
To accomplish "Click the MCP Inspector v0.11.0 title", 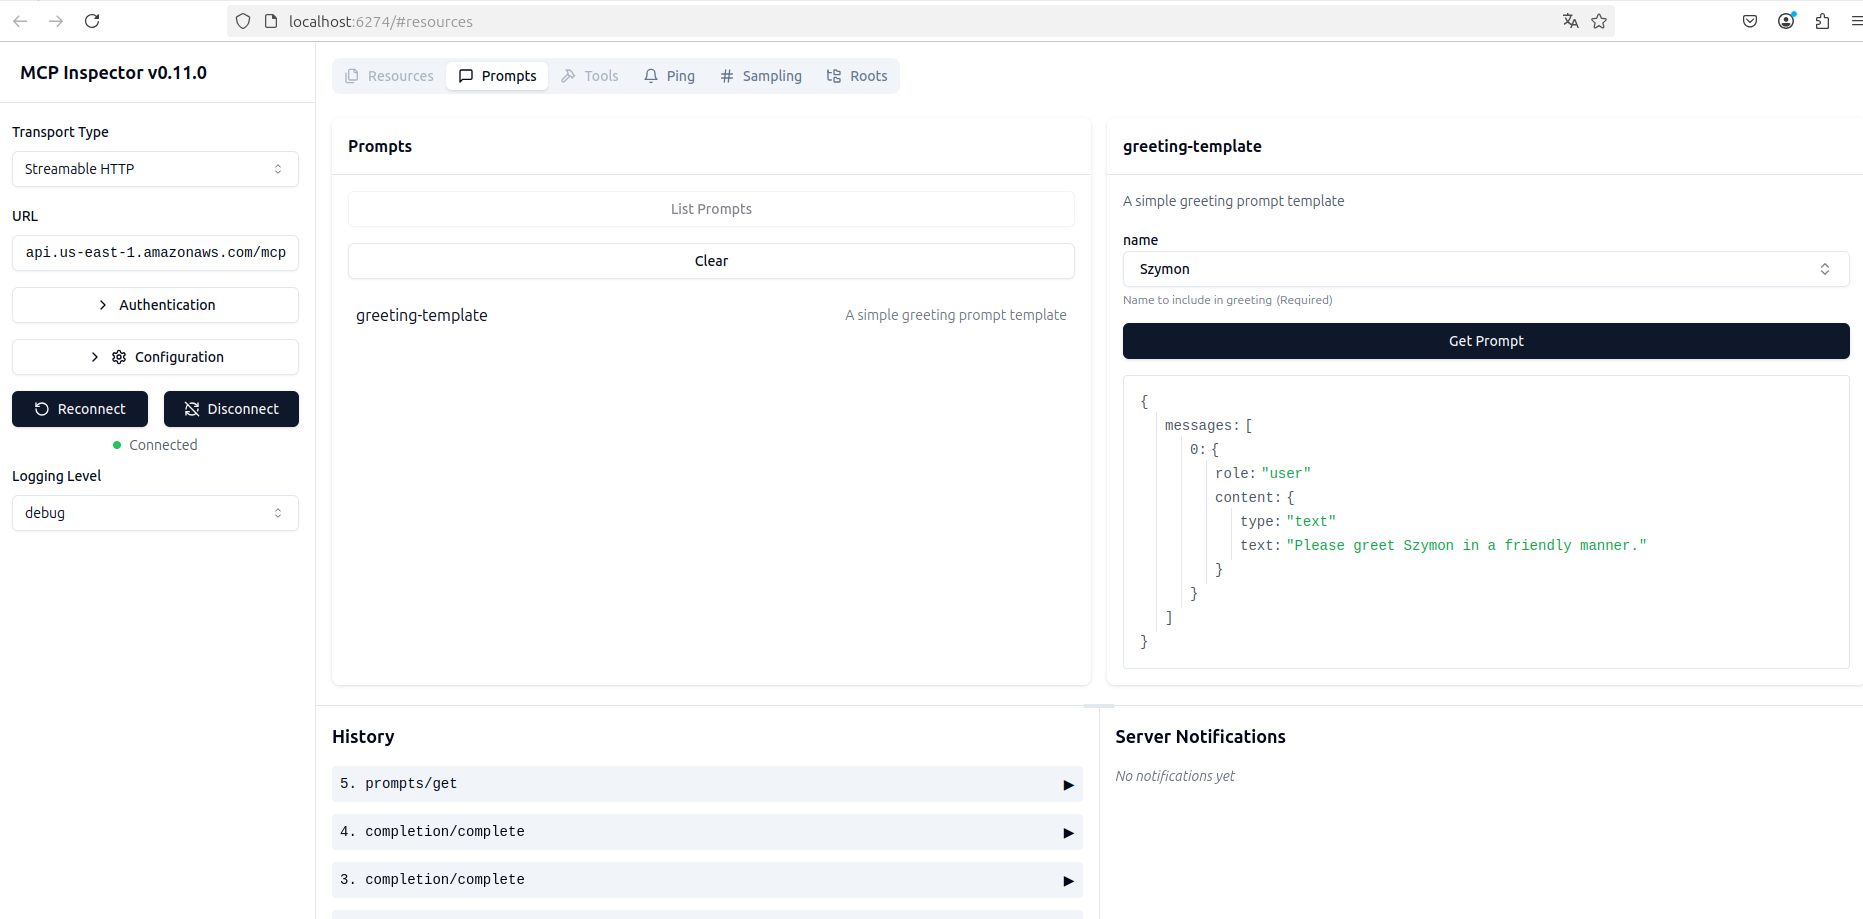I will click(114, 73).
